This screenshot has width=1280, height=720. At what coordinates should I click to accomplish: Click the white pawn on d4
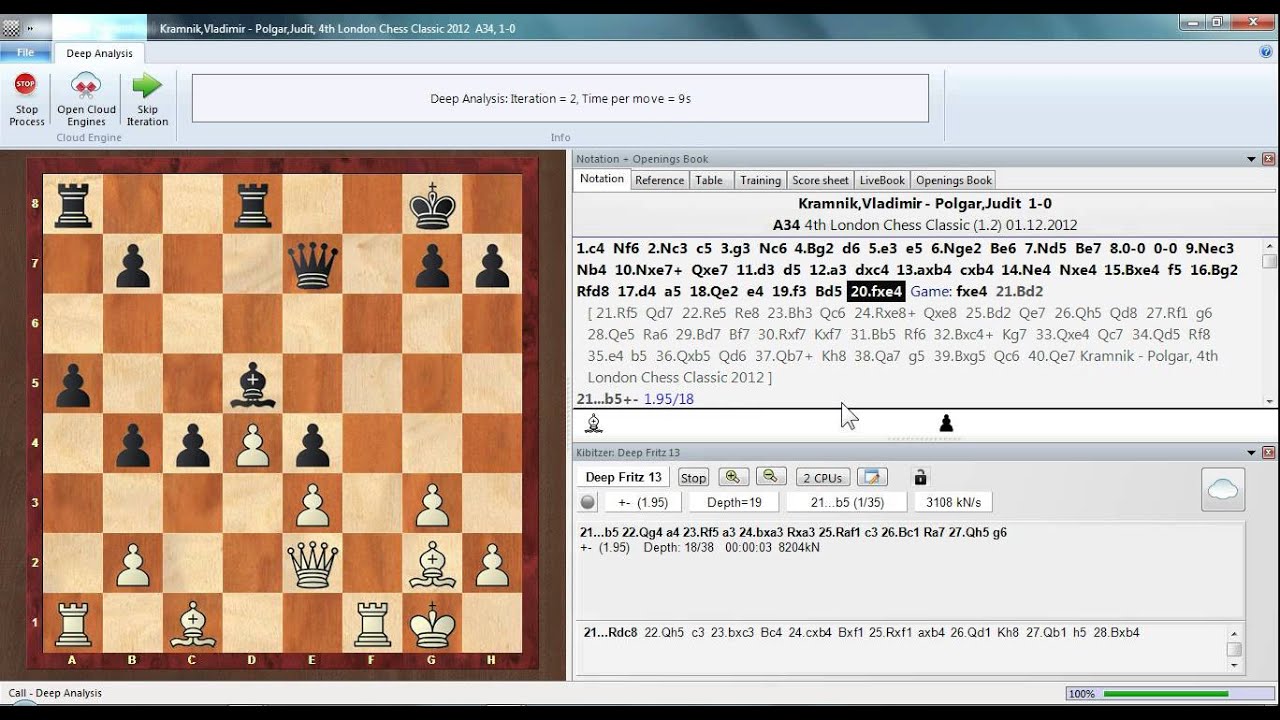tap(253, 447)
